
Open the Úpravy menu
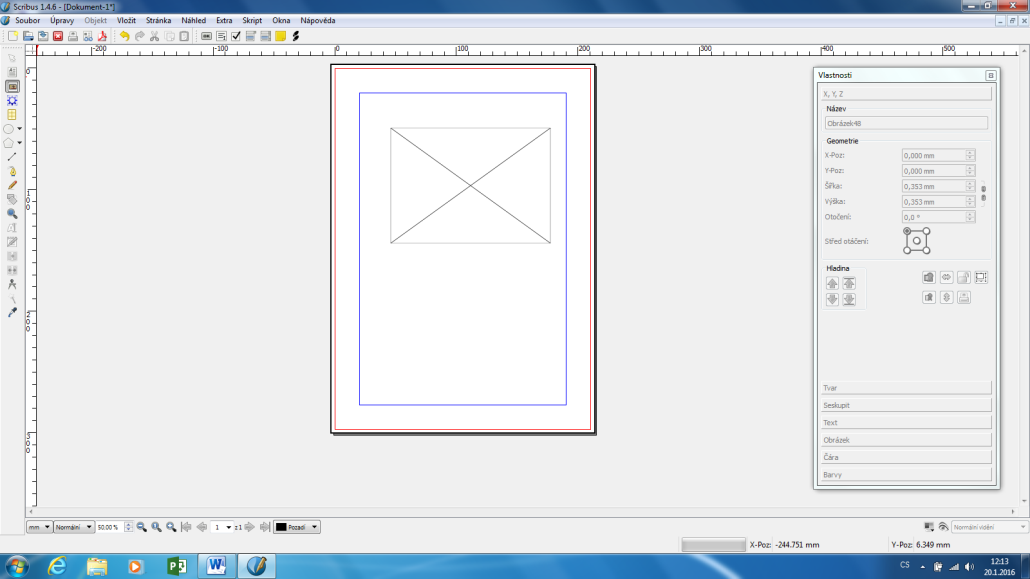click(62, 20)
